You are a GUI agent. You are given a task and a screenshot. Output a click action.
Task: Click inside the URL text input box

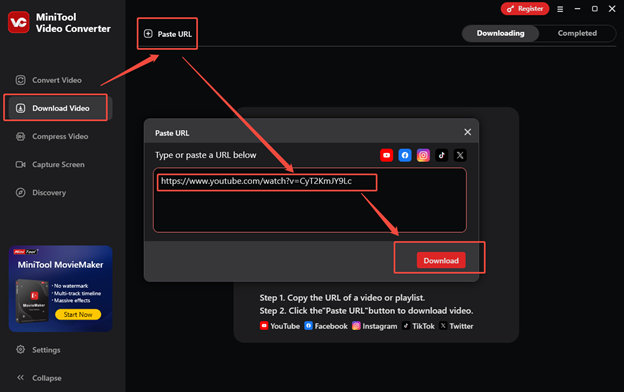310,200
